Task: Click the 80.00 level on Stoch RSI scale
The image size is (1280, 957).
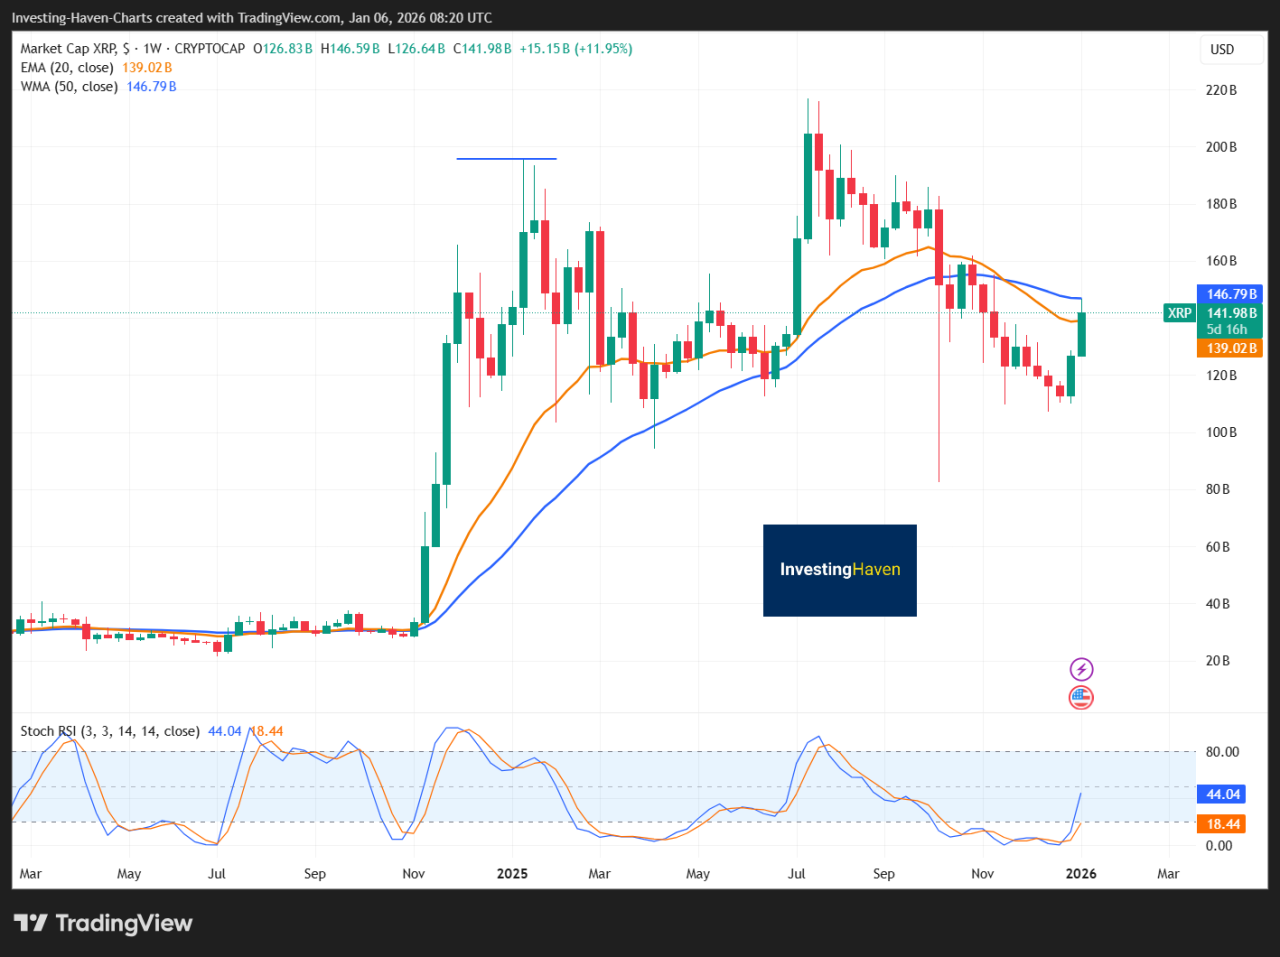Action: (x=1222, y=751)
